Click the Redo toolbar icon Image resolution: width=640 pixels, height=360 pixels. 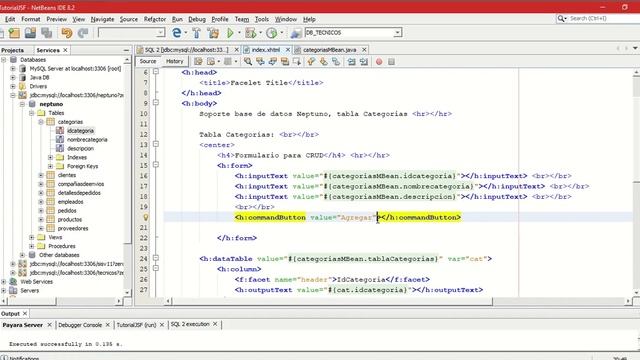pyautogui.click(x=83, y=33)
